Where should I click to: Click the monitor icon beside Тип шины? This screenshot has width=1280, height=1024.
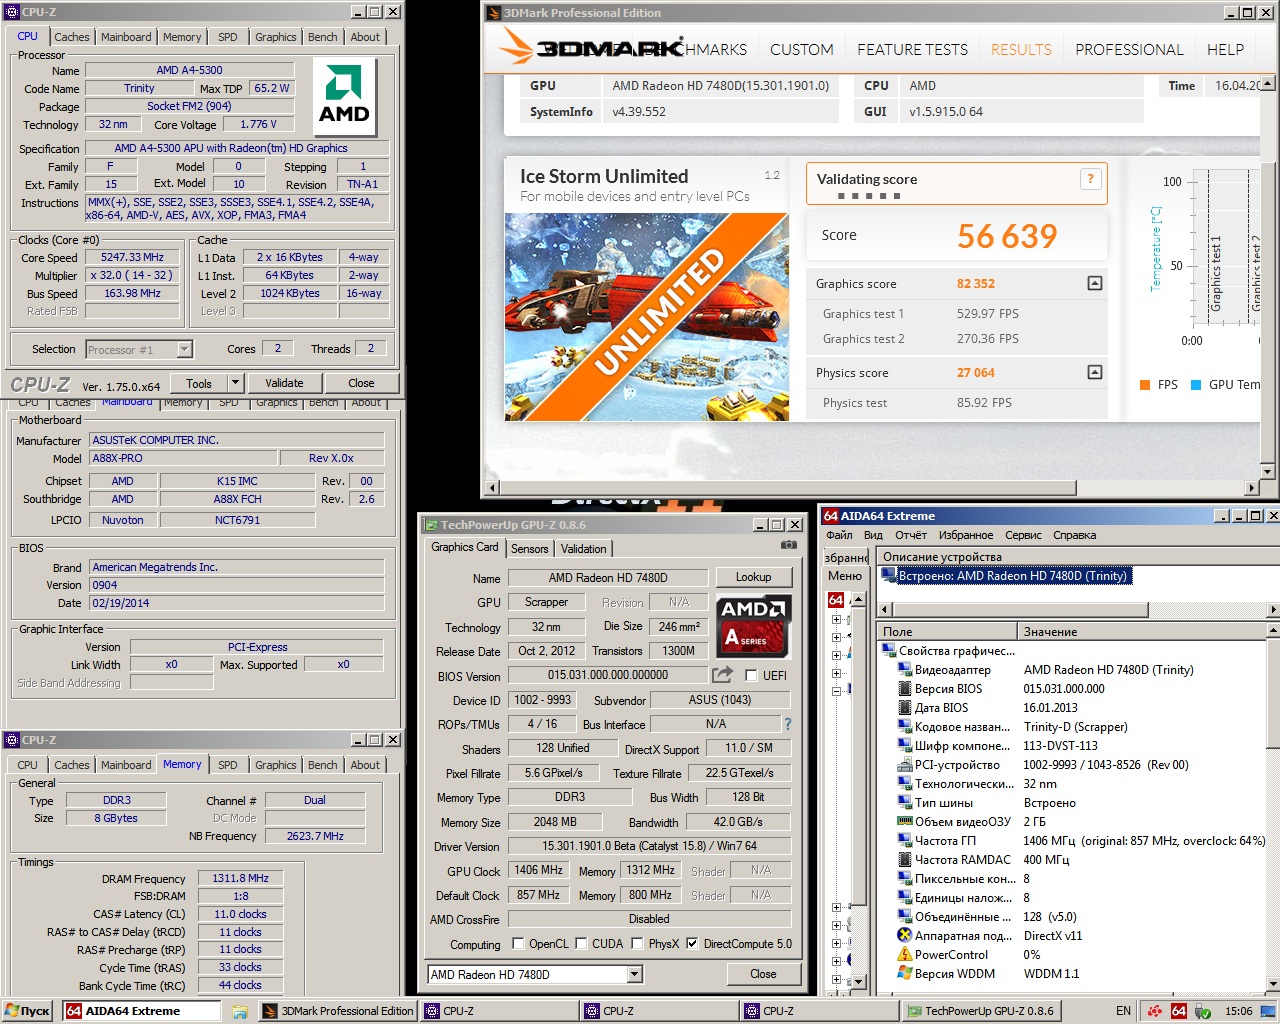(x=905, y=803)
